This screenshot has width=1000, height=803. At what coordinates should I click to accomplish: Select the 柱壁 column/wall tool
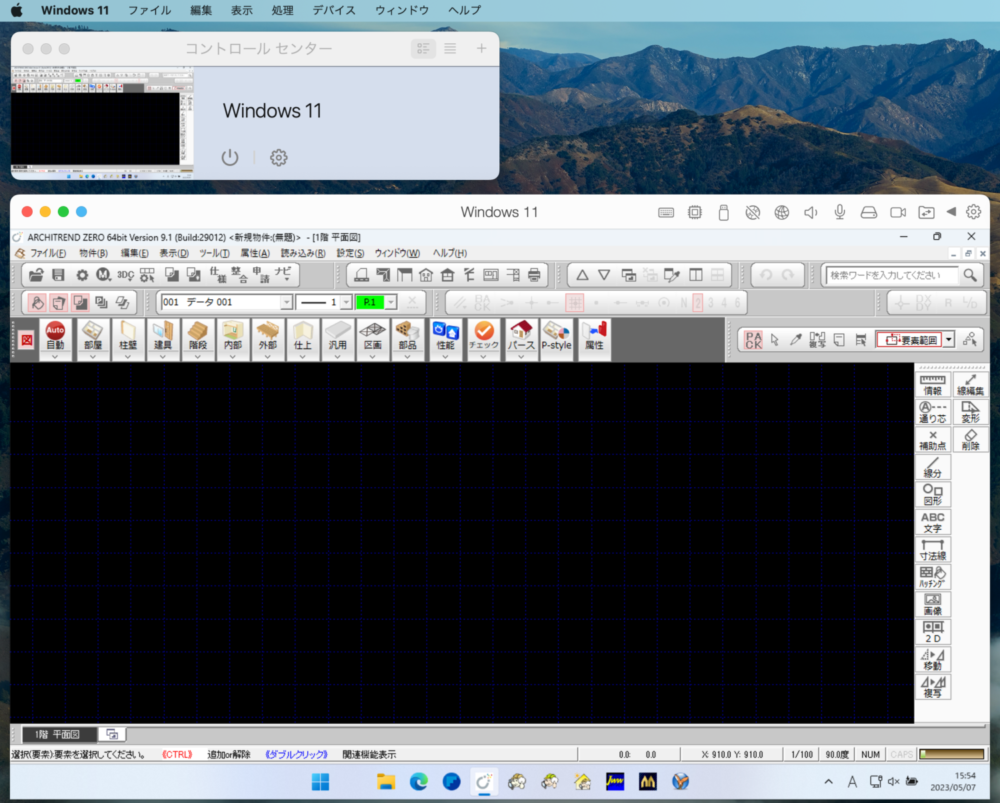(x=128, y=335)
